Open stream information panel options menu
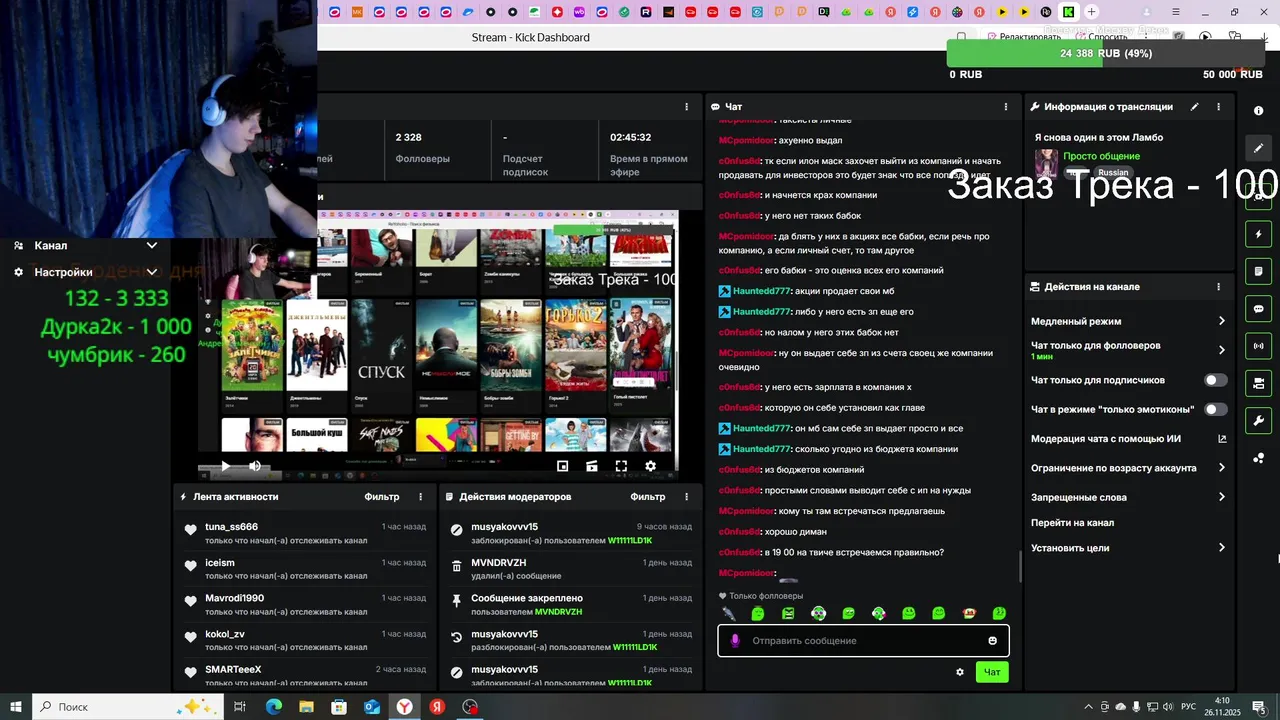The height and width of the screenshot is (720, 1280). [1218, 107]
